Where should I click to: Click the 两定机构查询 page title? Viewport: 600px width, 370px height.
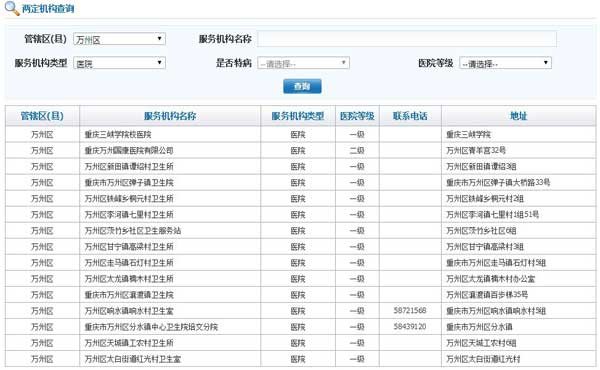[x=48, y=8]
